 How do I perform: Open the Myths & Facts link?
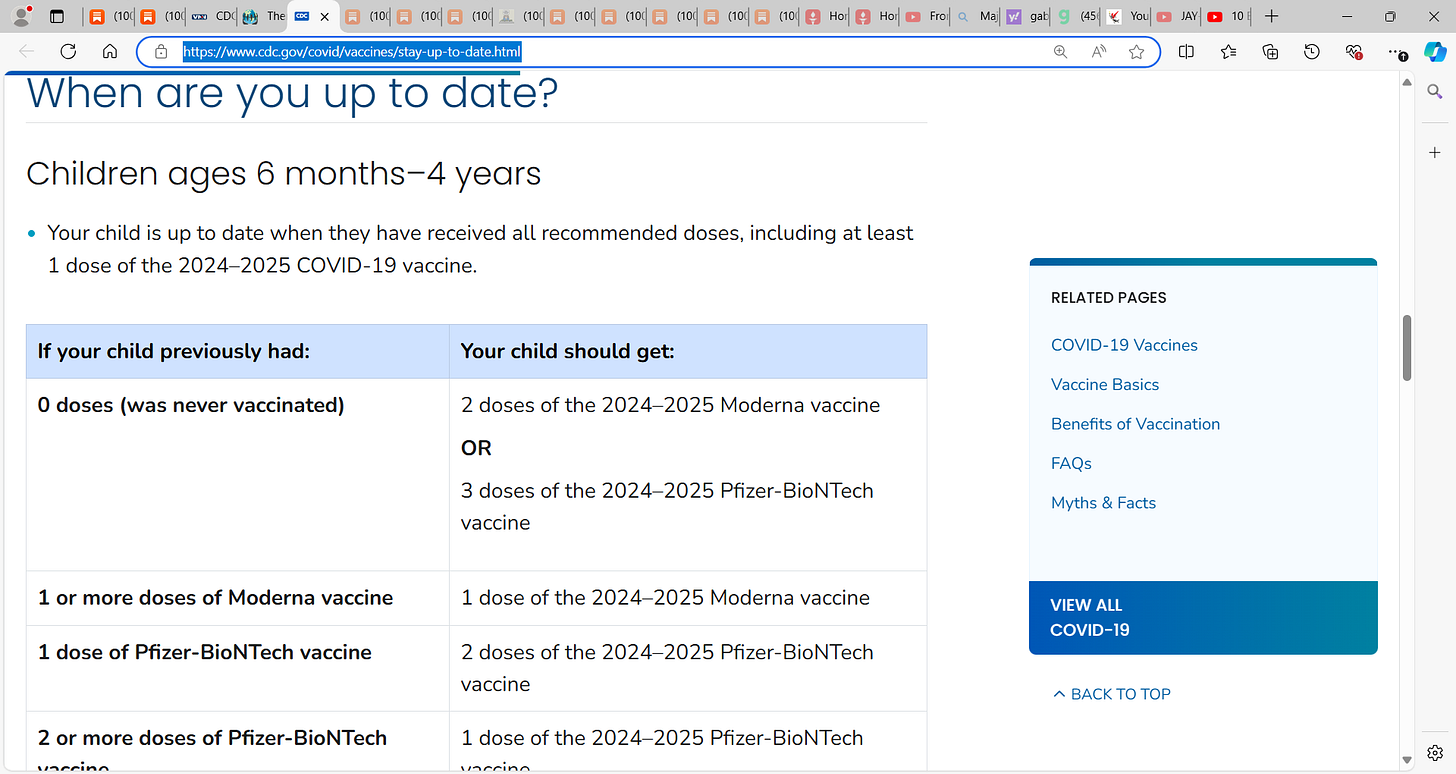pos(1103,503)
